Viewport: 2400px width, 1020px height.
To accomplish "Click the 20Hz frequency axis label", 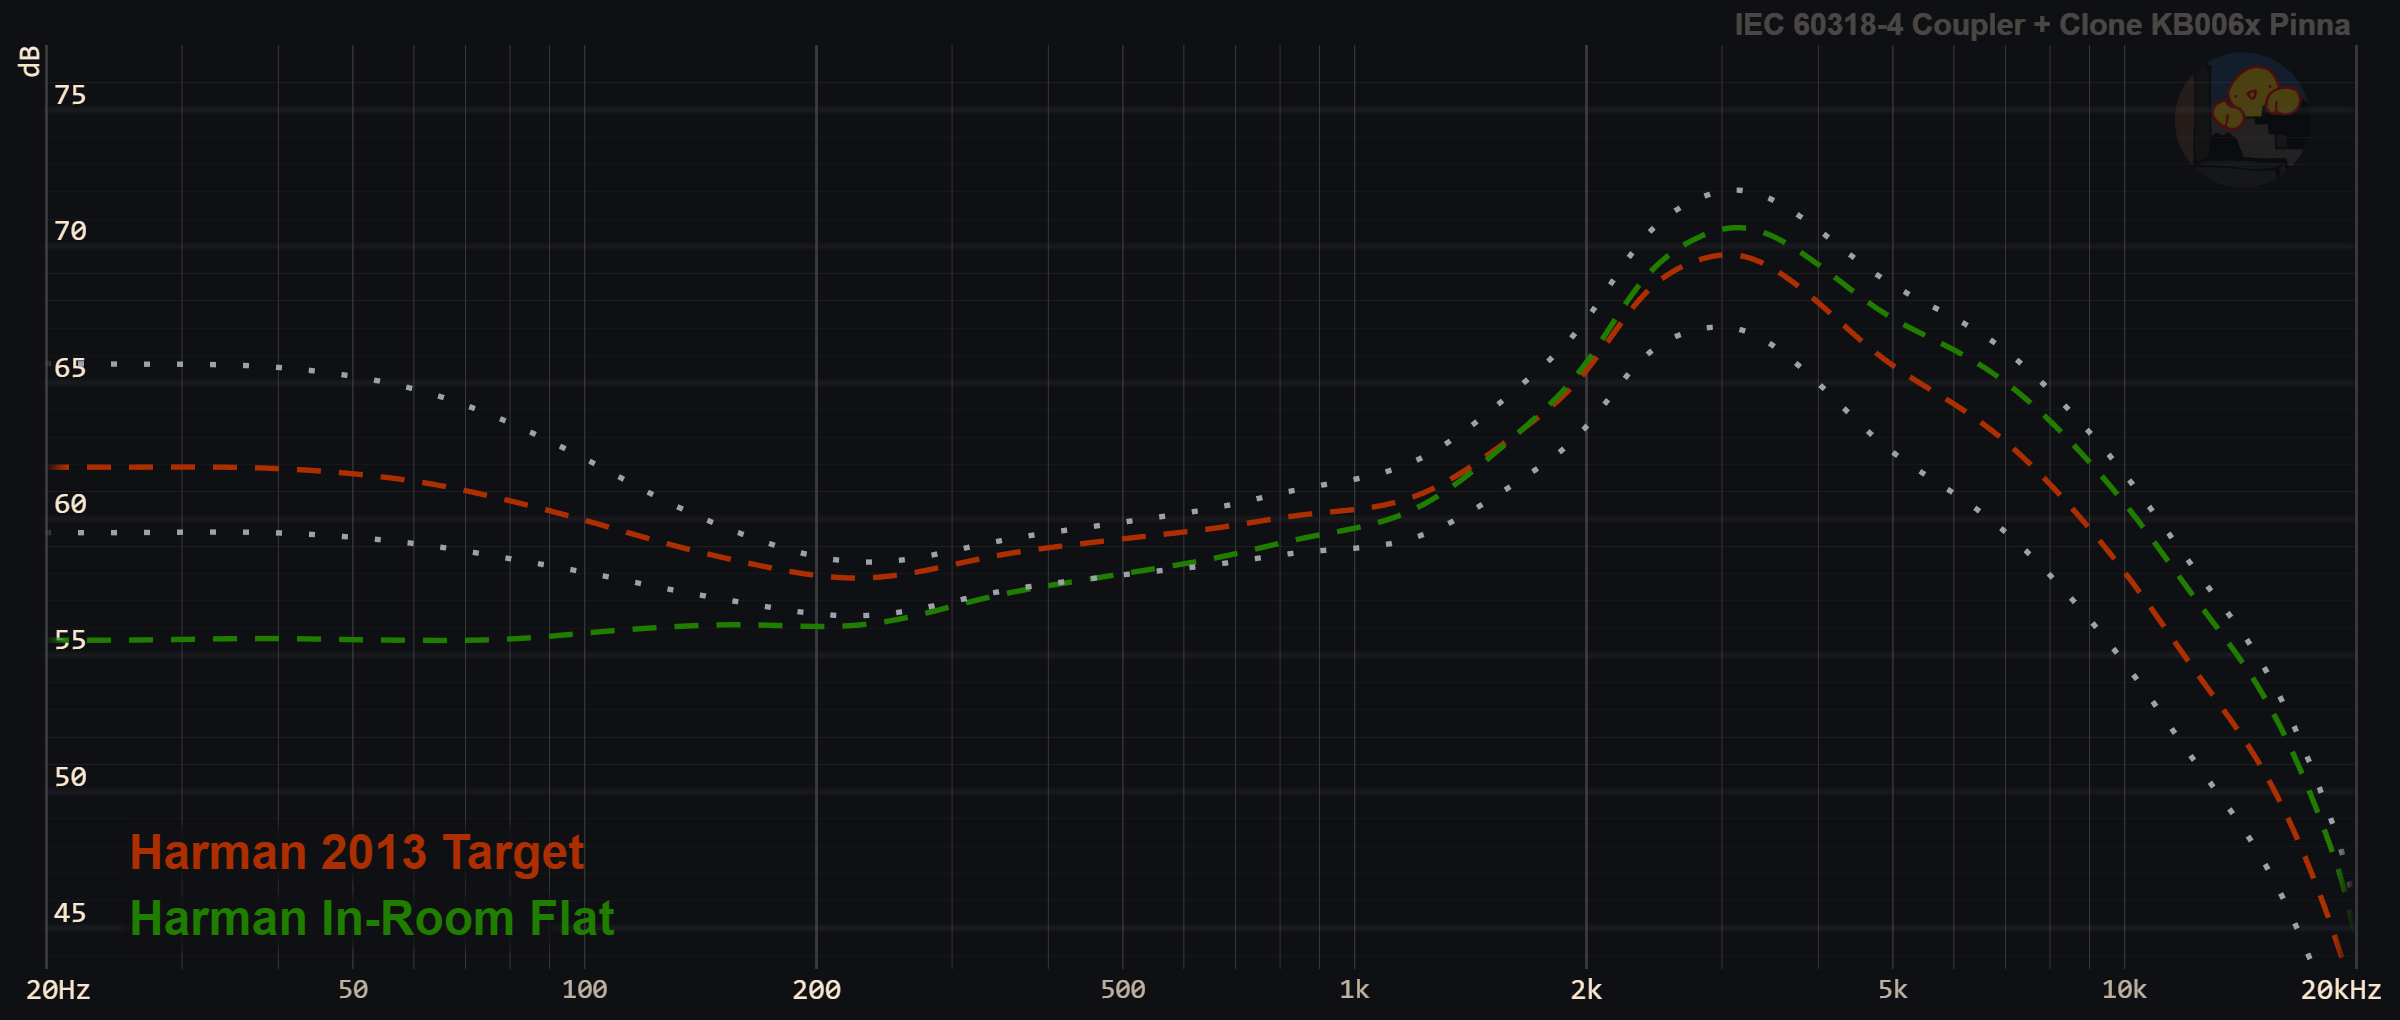I will (x=58, y=990).
